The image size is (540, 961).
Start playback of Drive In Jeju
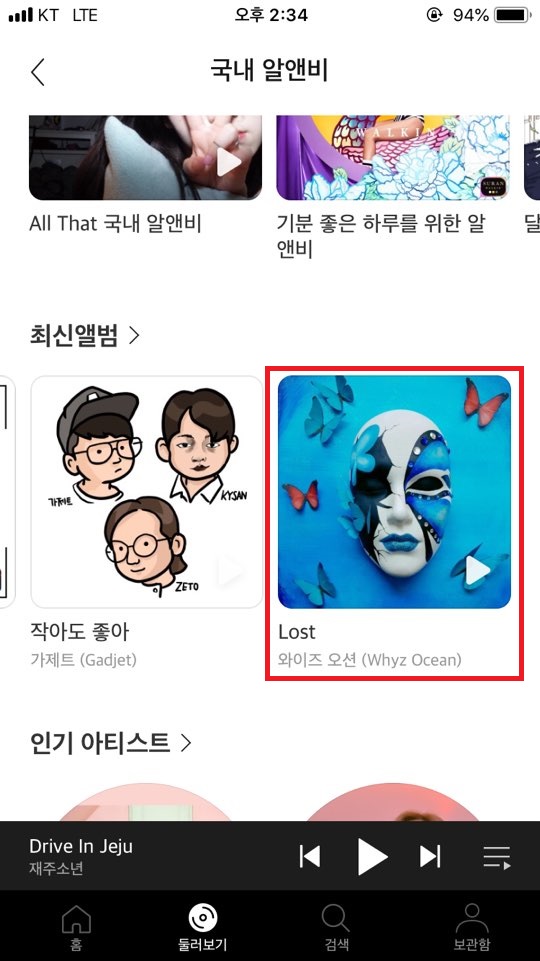click(x=372, y=856)
